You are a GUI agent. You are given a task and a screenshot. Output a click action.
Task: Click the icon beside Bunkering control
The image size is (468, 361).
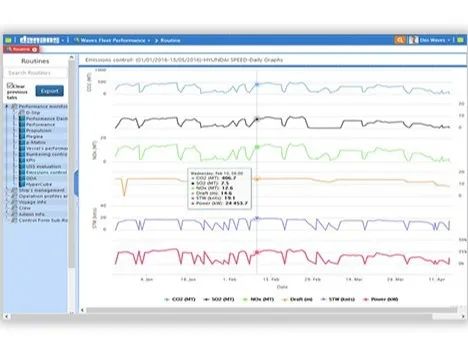(x=22, y=154)
